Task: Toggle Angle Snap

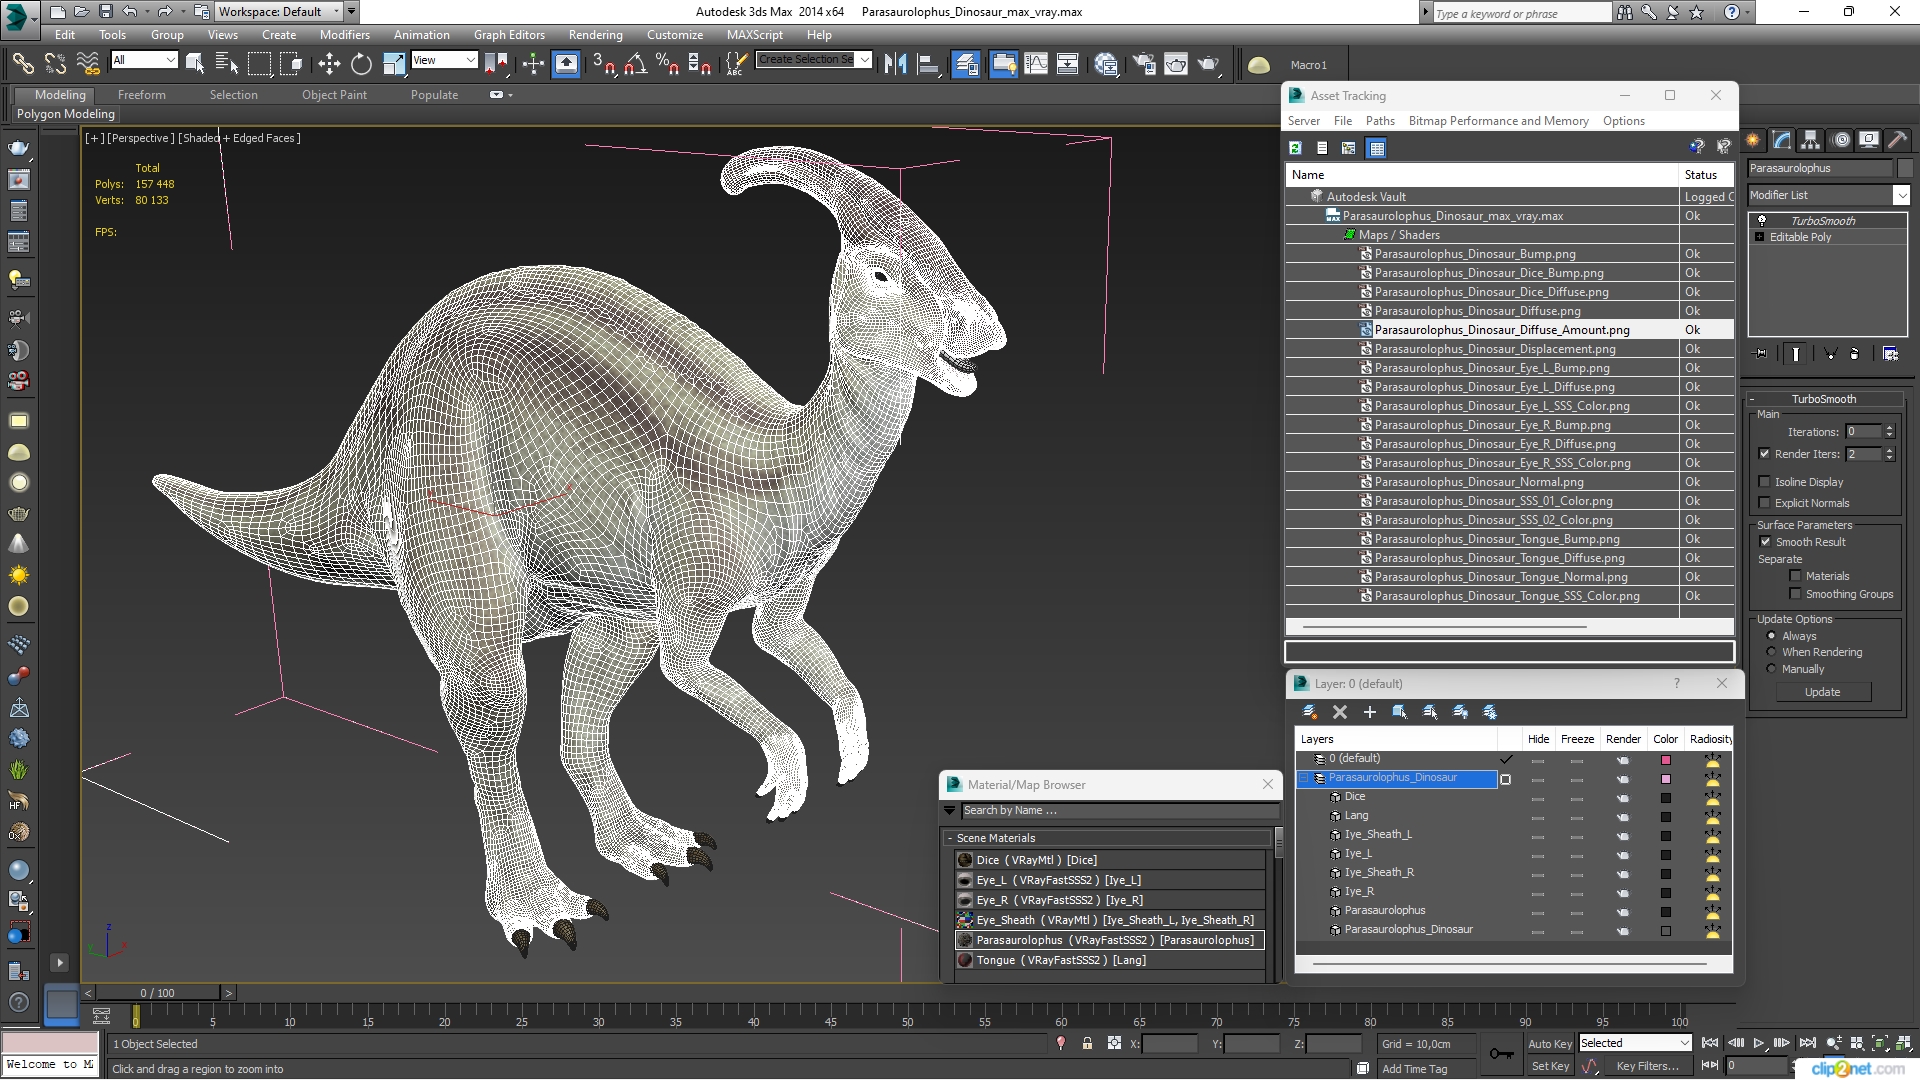Action: [x=635, y=64]
